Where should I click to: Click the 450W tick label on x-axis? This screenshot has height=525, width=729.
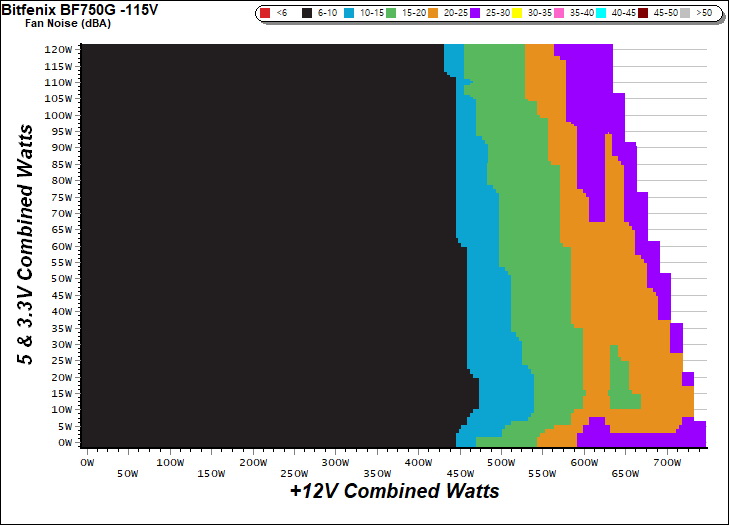pos(461,472)
